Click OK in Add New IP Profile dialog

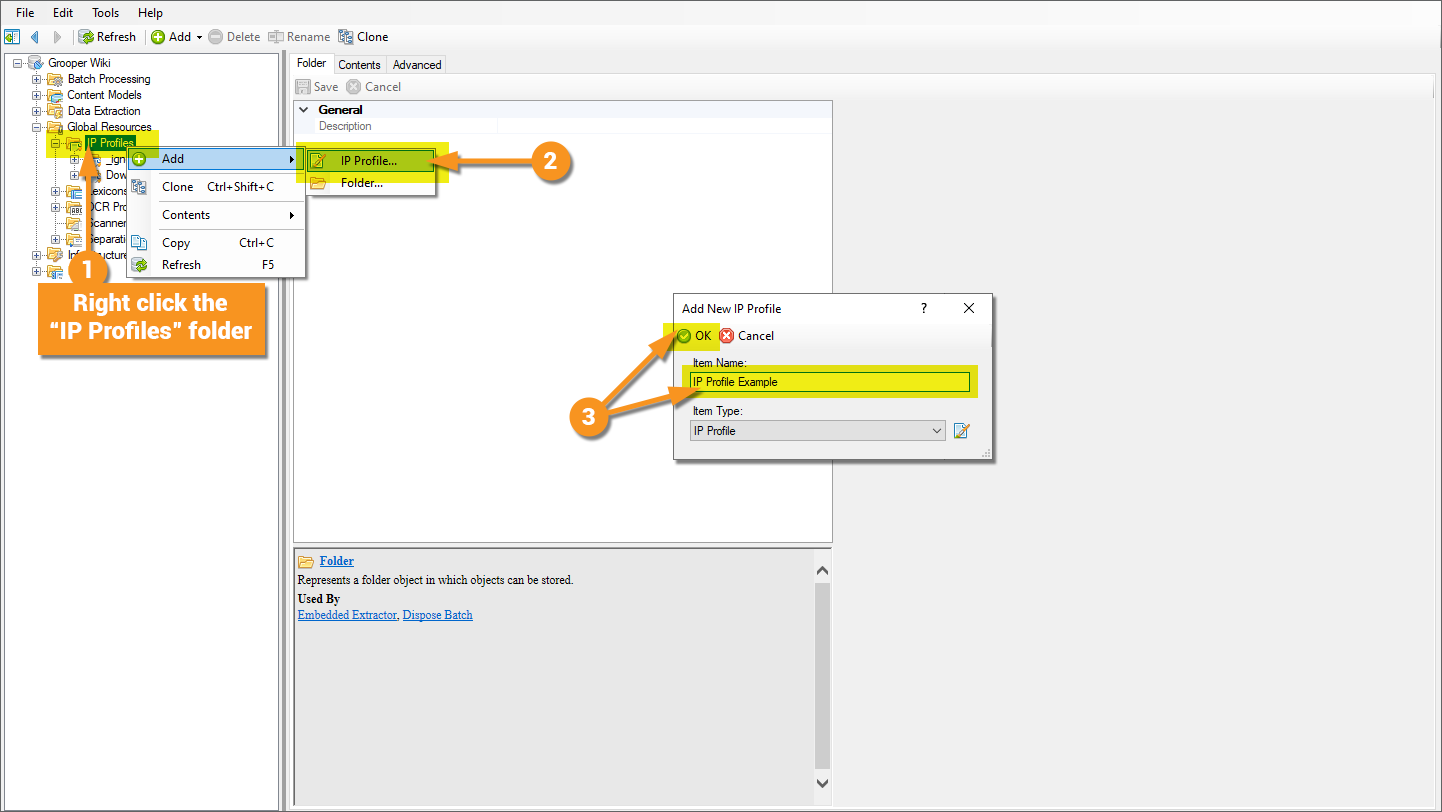[x=695, y=336]
